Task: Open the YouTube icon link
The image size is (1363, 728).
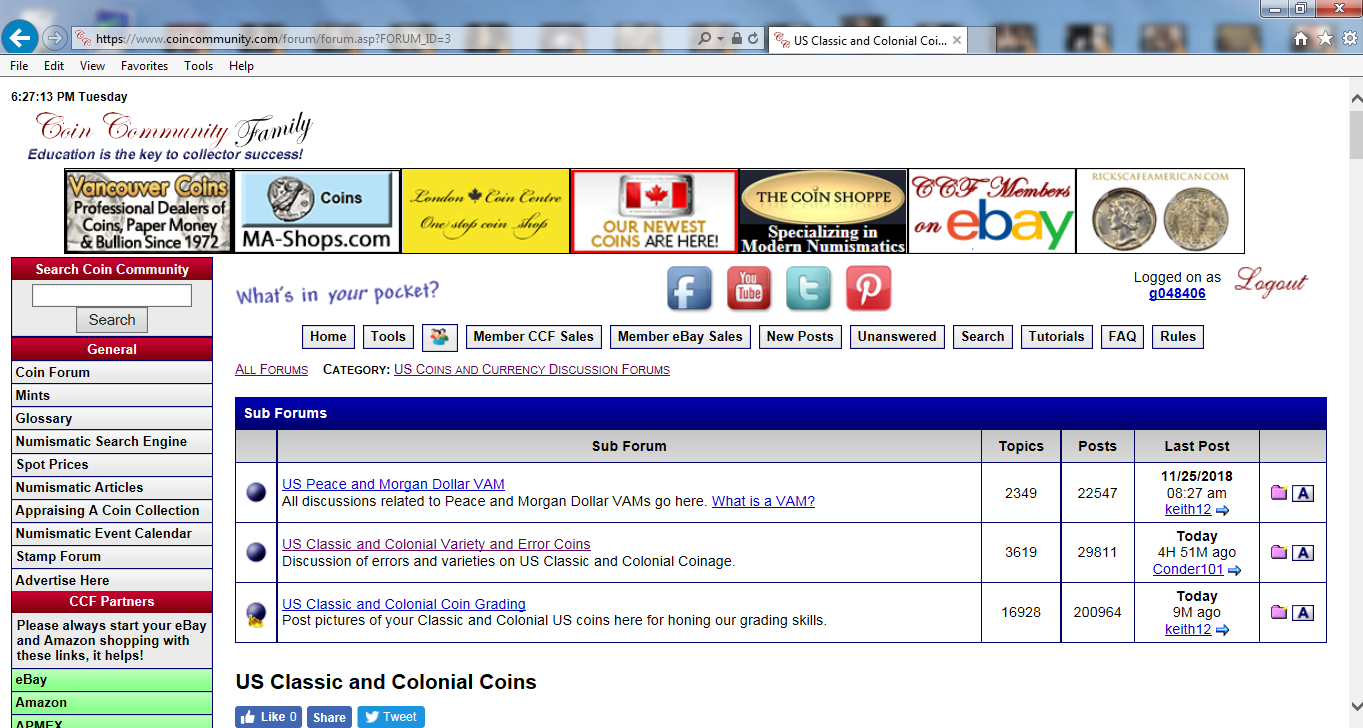Action: 749,289
